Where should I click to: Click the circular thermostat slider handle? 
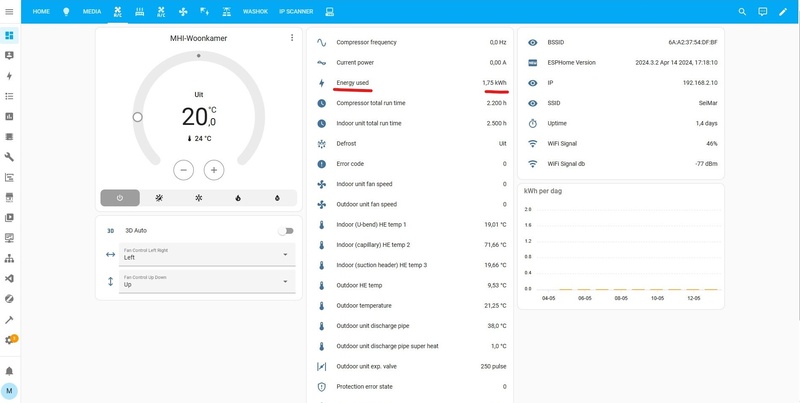coord(137,117)
